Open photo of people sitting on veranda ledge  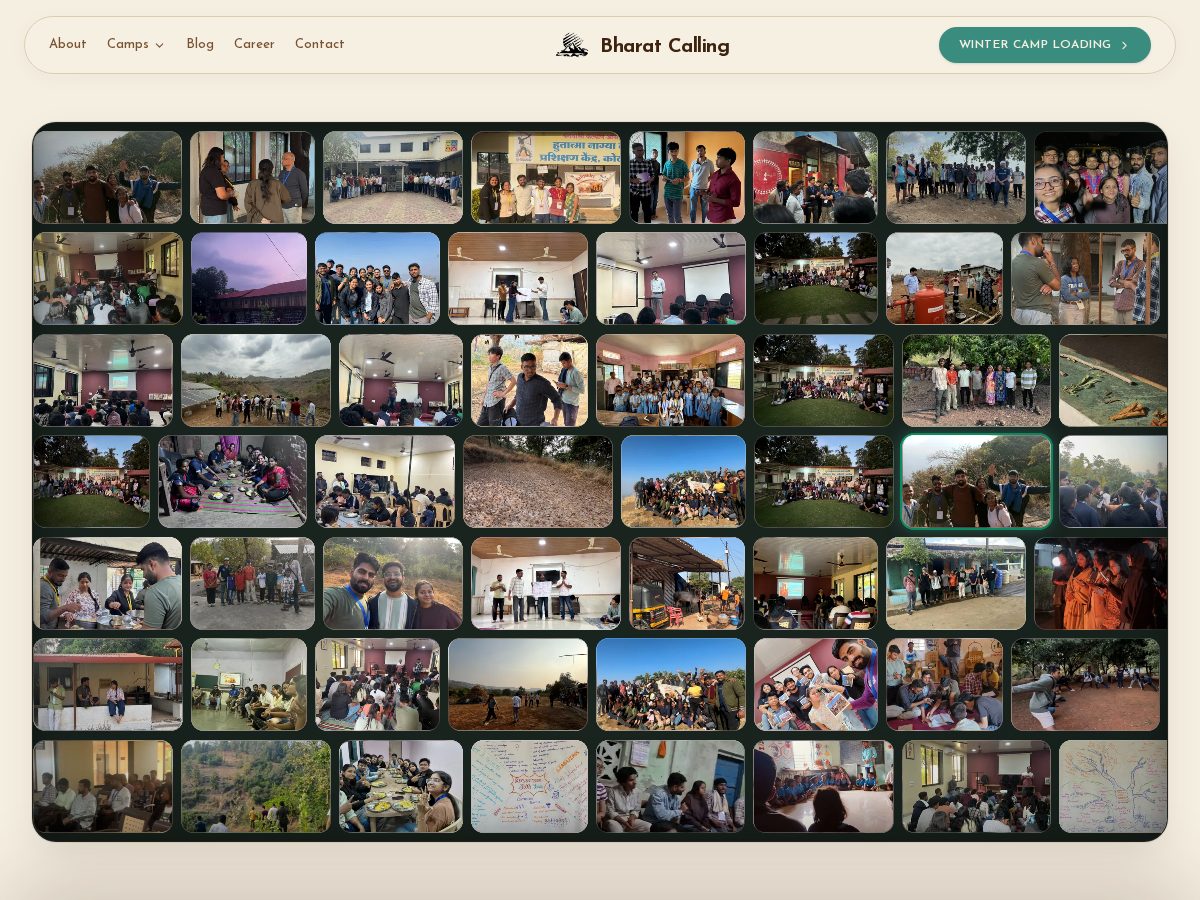pyautogui.click(x=107, y=684)
